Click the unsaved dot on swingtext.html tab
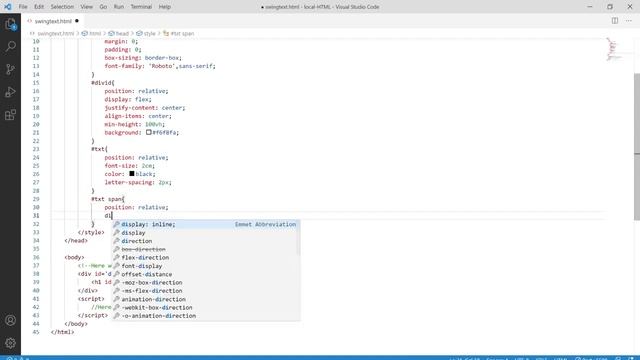640x360 pixels. [77, 21]
